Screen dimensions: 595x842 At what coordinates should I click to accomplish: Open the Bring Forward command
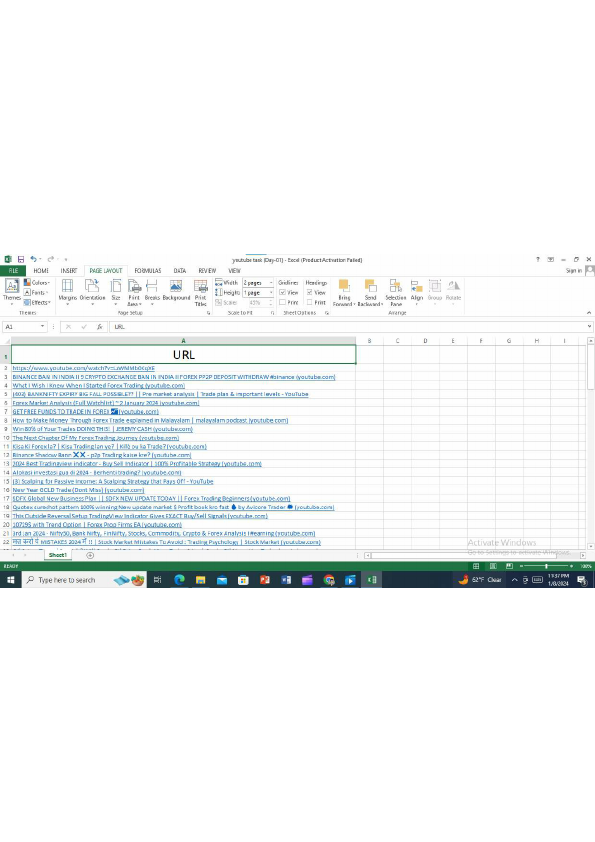coord(344,292)
